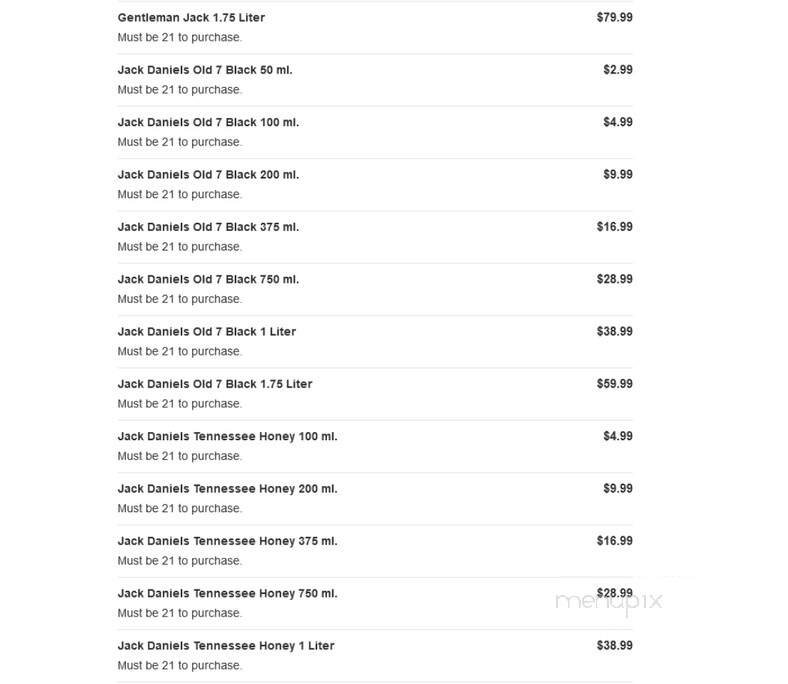Select Jack Daniels Old 7 Black 50 ml.
This screenshot has height=684, width=788.
click(x=204, y=70)
